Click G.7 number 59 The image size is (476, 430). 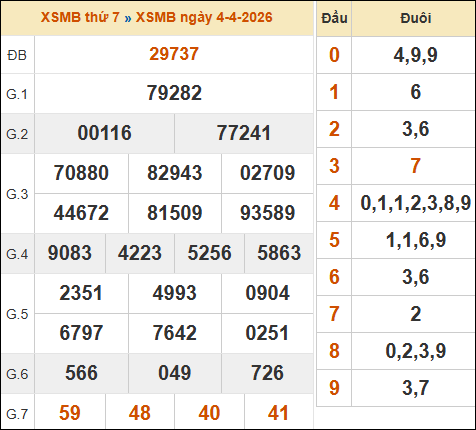tap(70, 413)
